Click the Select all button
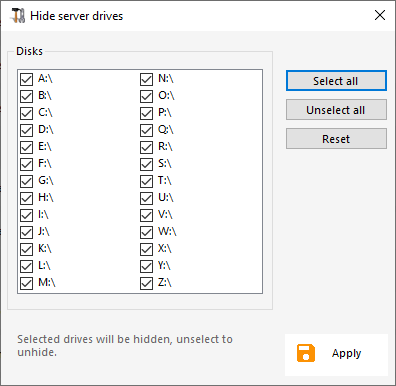 coord(336,81)
